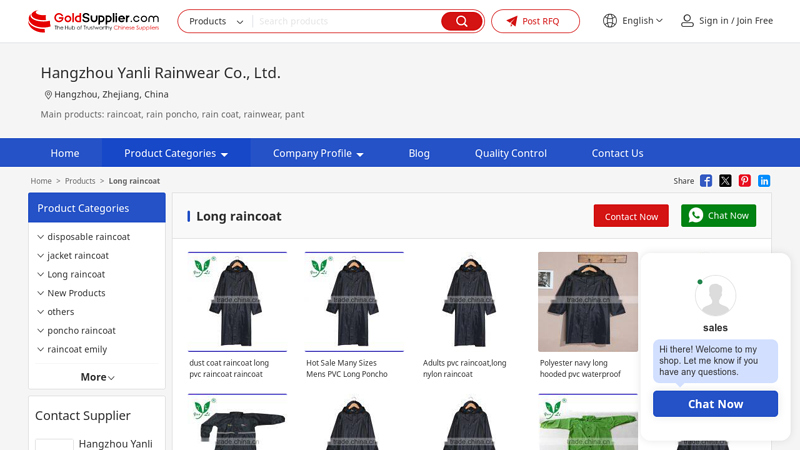The image size is (800, 450).
Task: Share the page on X
Action: pyautogui.click(x=725, y=181)
